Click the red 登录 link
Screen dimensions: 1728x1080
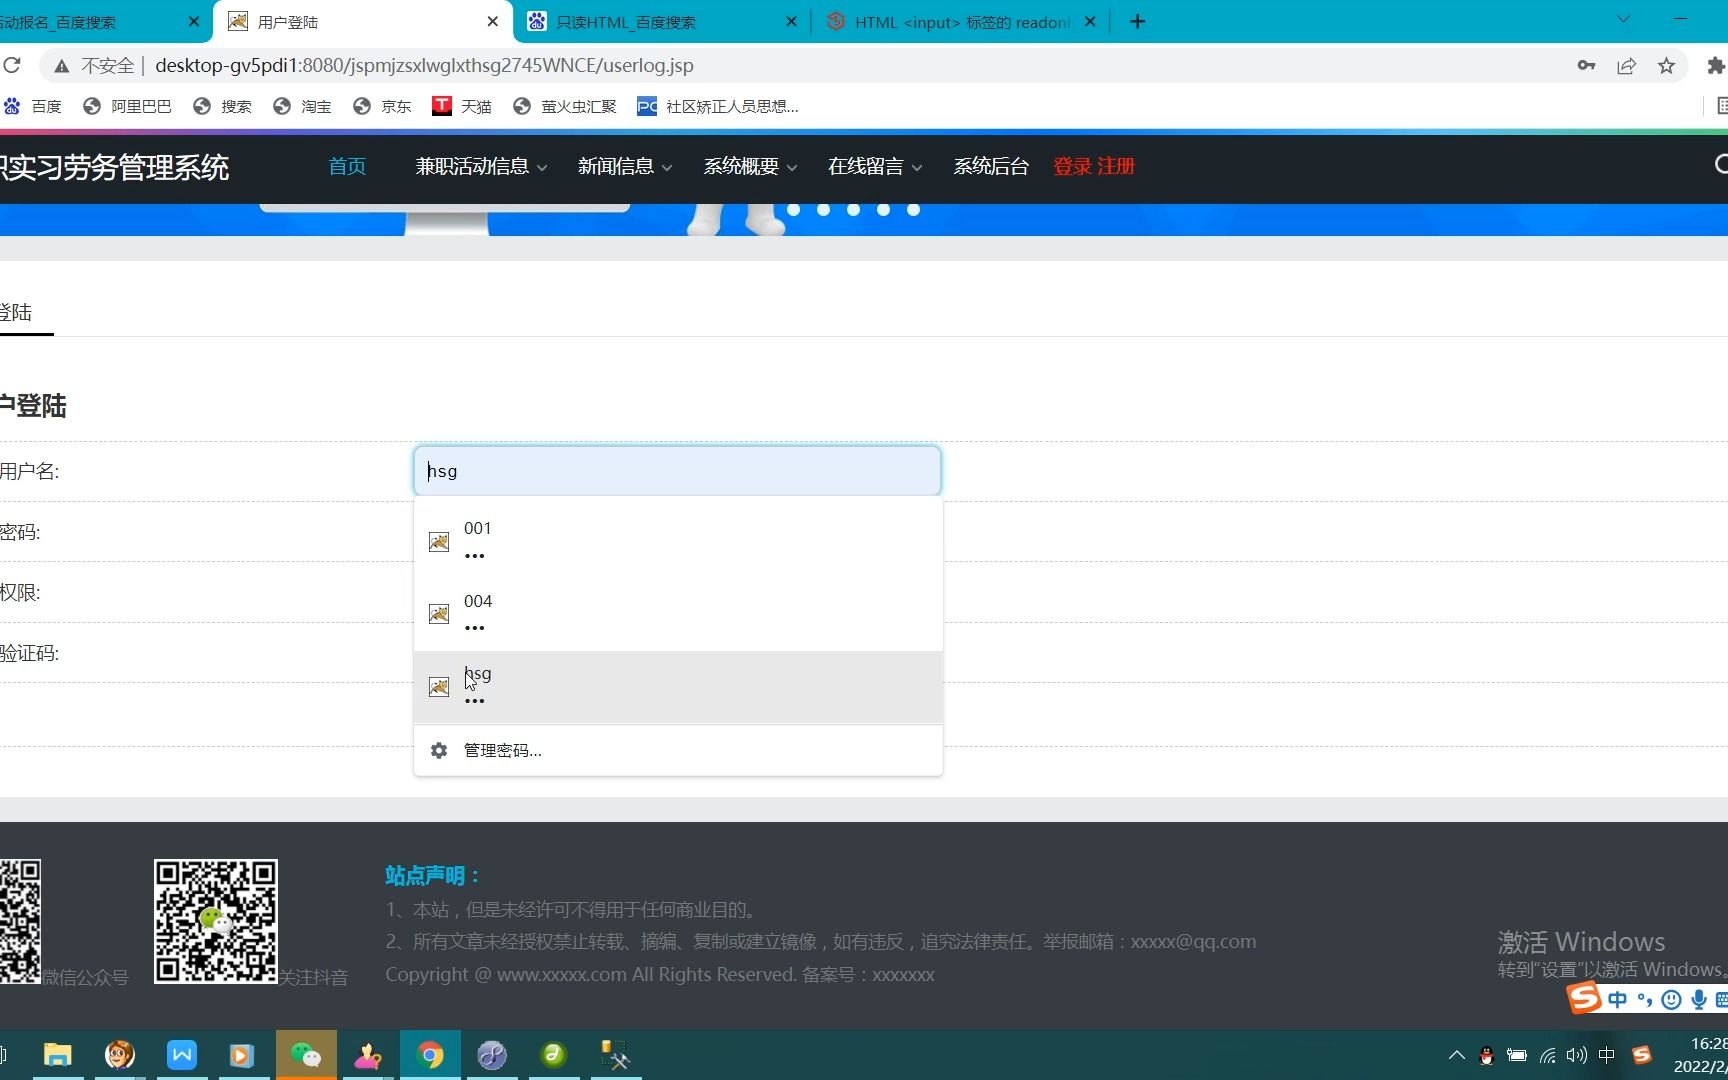[1072, 166]
